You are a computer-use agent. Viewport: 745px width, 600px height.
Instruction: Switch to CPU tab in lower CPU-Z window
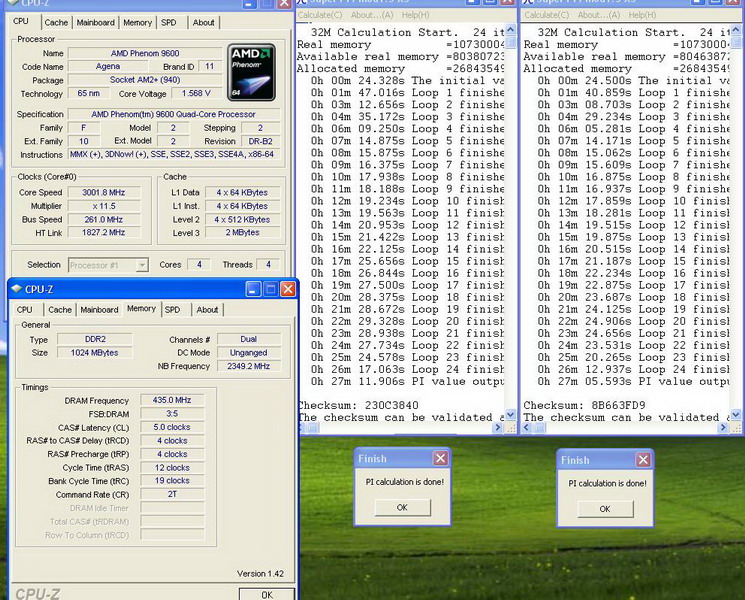point(25,310)
